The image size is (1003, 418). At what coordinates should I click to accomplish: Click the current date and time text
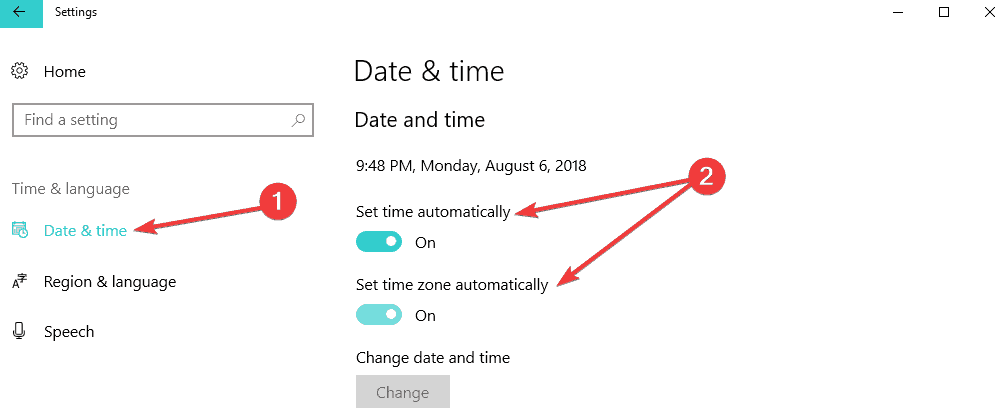470,166
